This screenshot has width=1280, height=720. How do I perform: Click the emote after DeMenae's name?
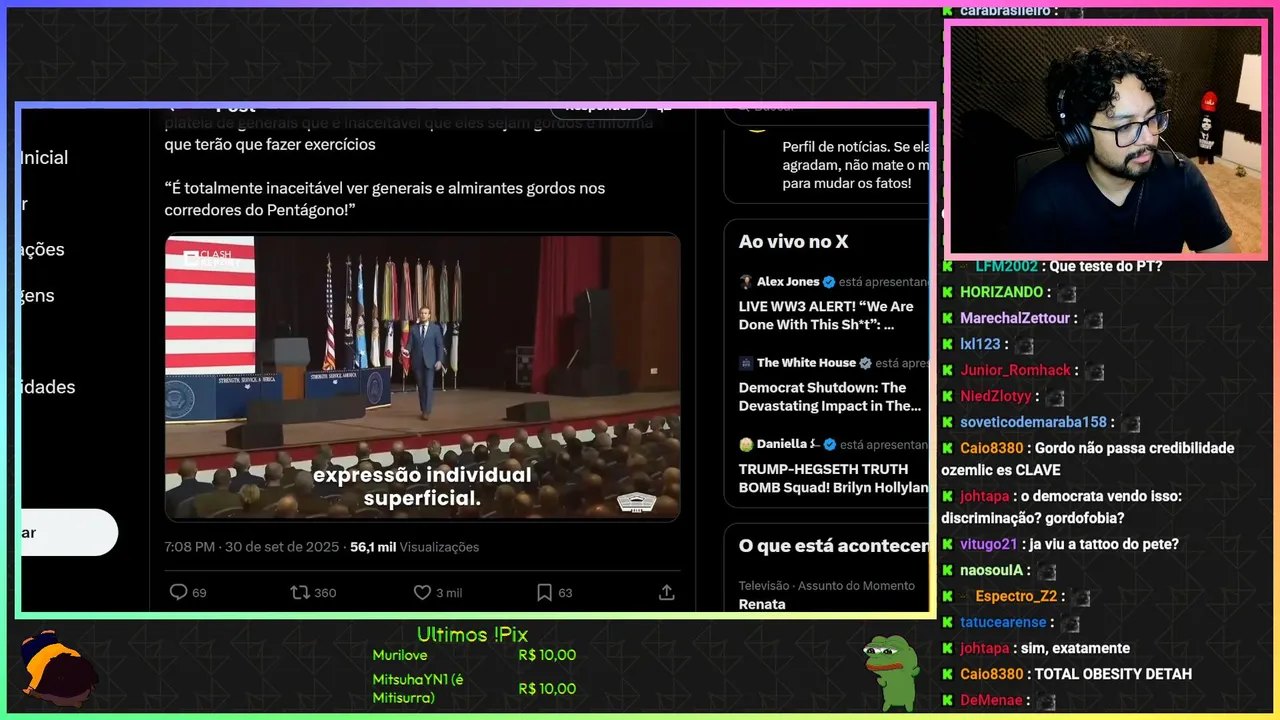1044,701
